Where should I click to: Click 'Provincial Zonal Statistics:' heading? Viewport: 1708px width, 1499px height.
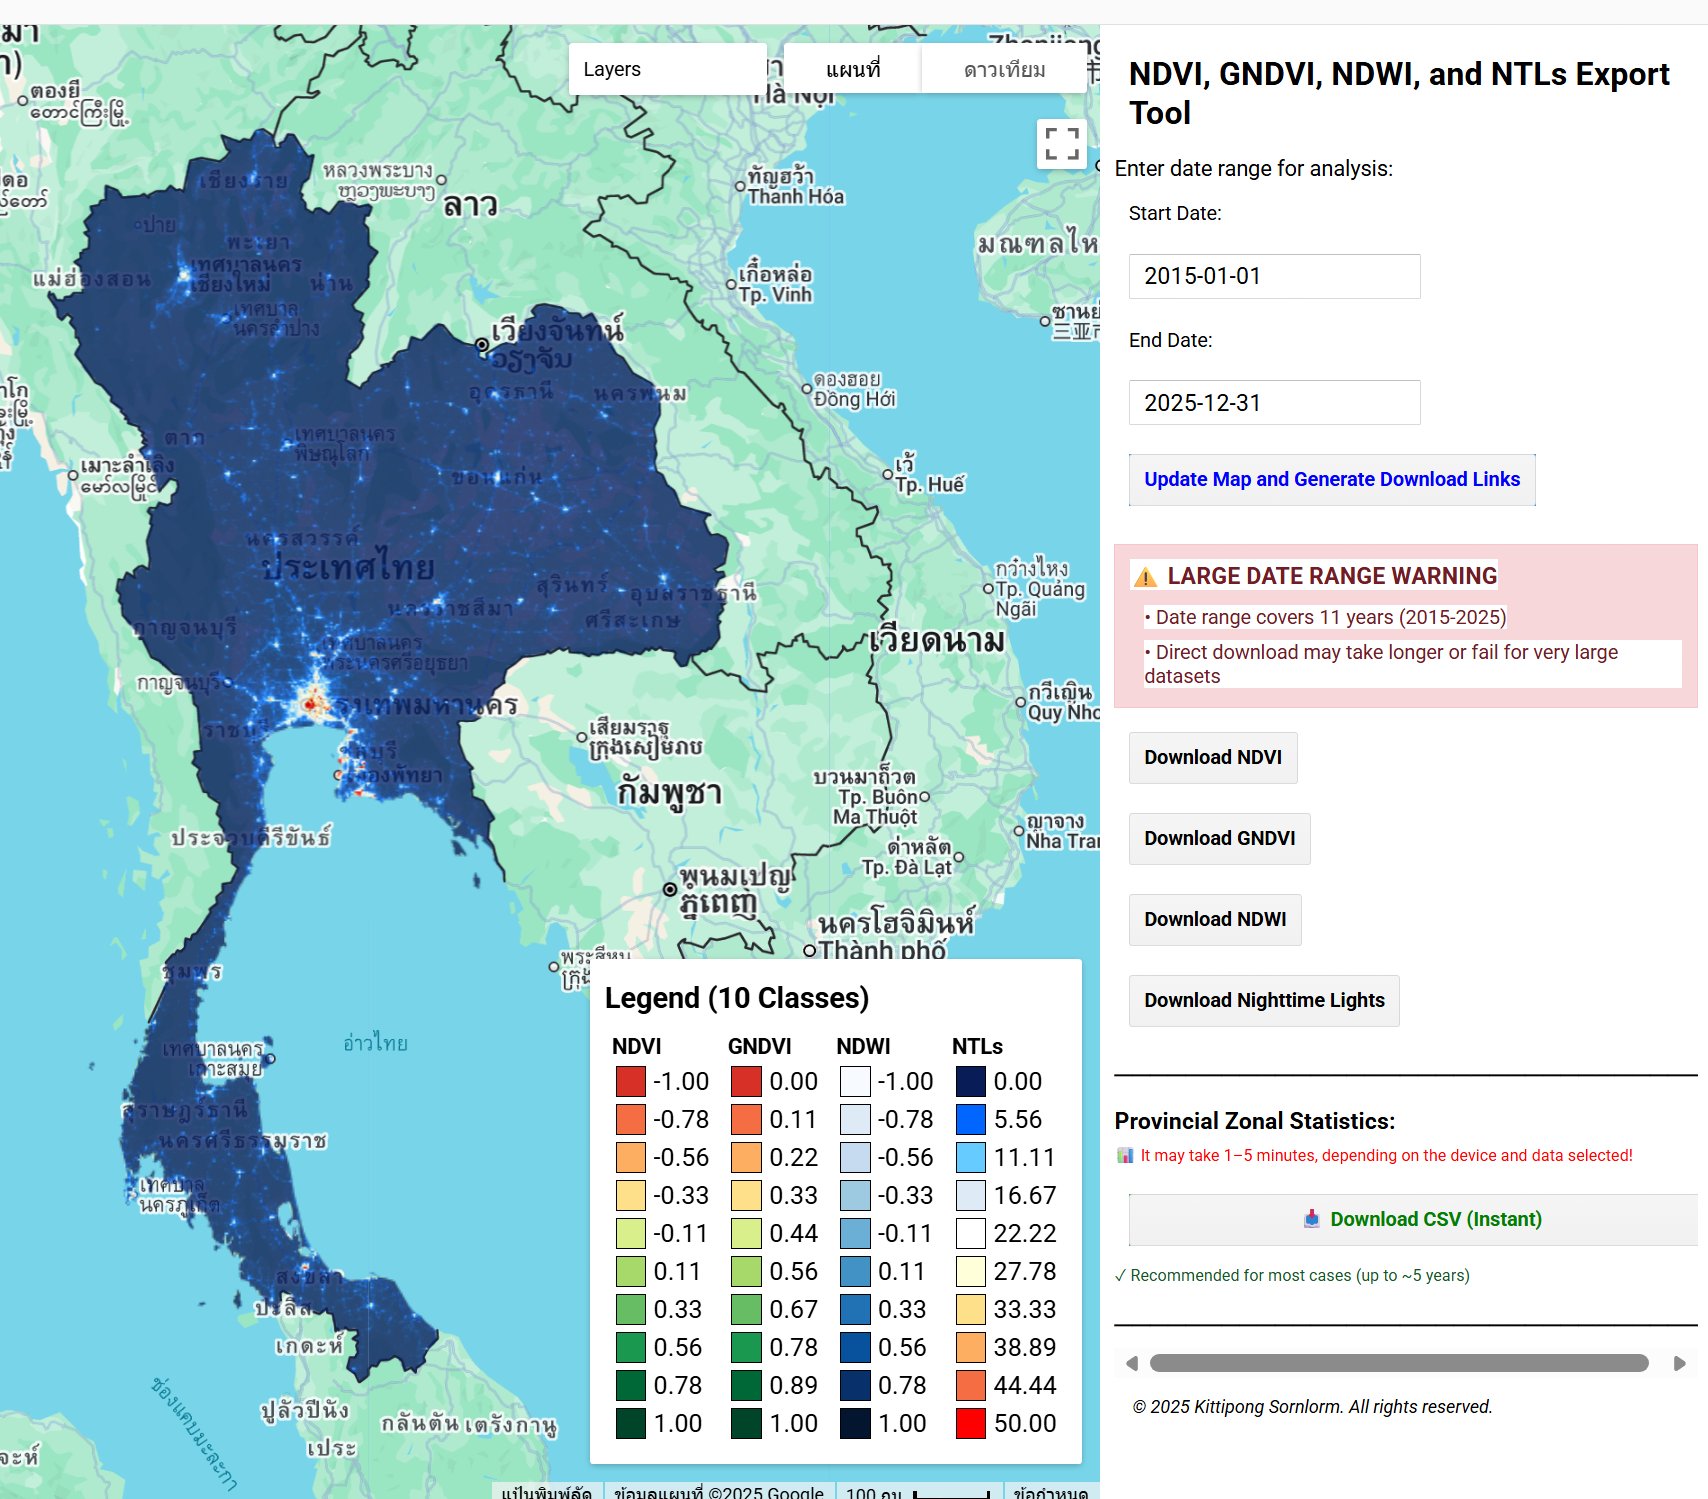(1255, 1122)
